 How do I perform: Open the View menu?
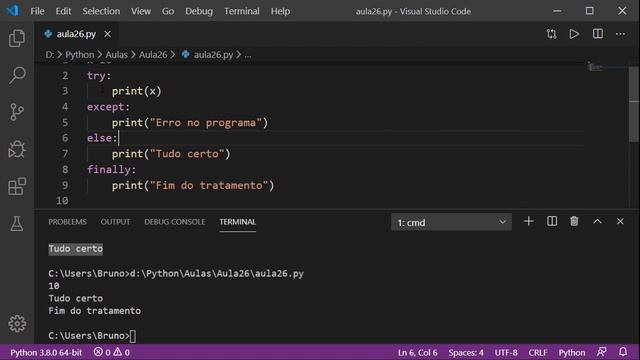pyautogui.click(x=141, y=11)
